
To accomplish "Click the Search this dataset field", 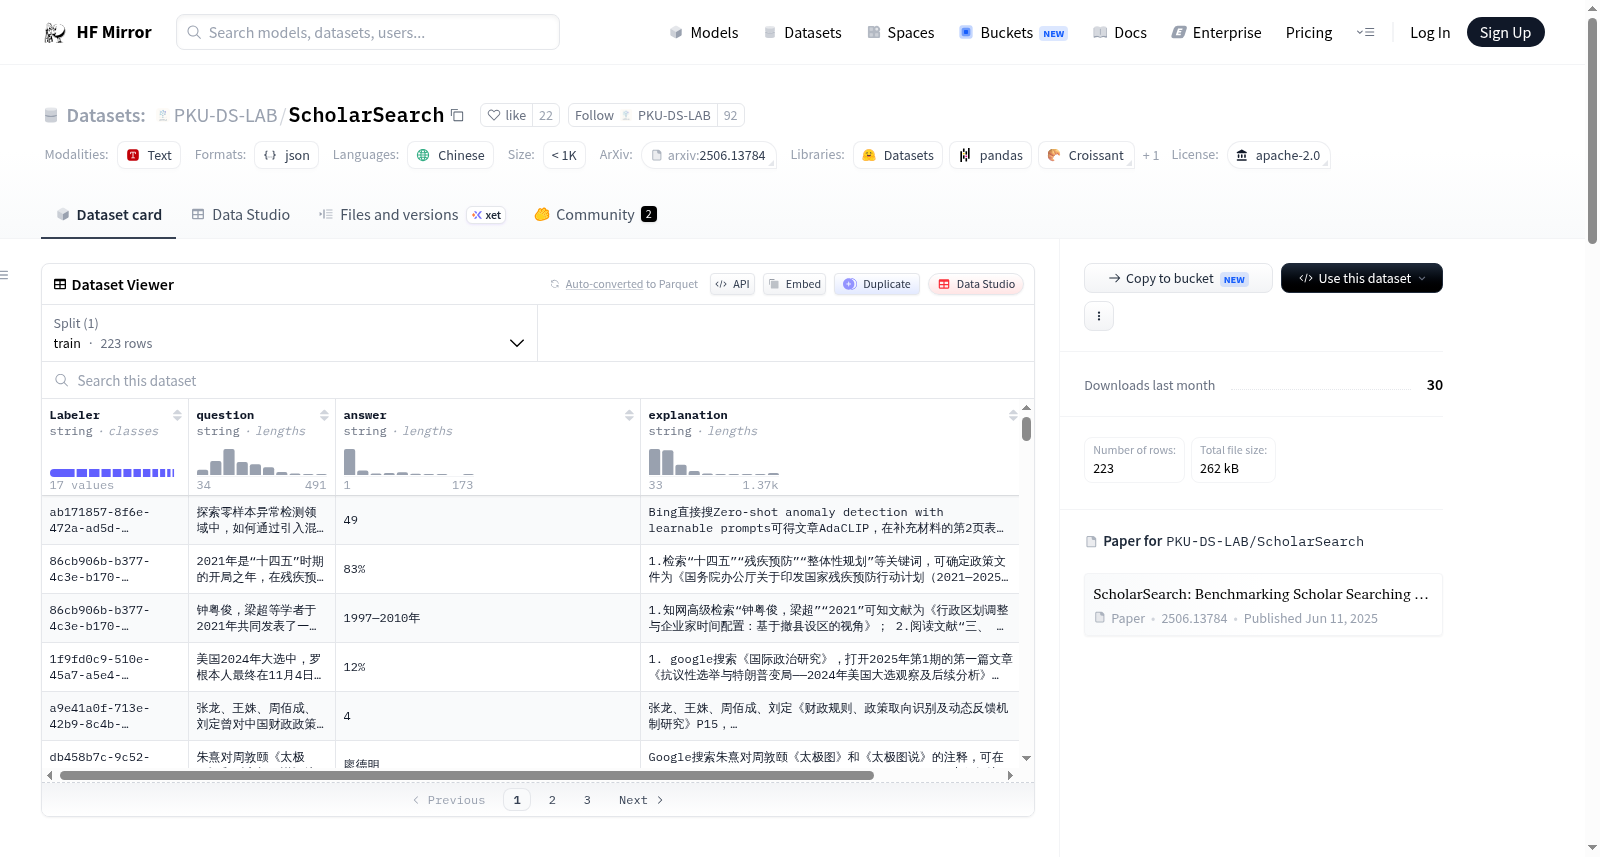I will click(538, 380).
